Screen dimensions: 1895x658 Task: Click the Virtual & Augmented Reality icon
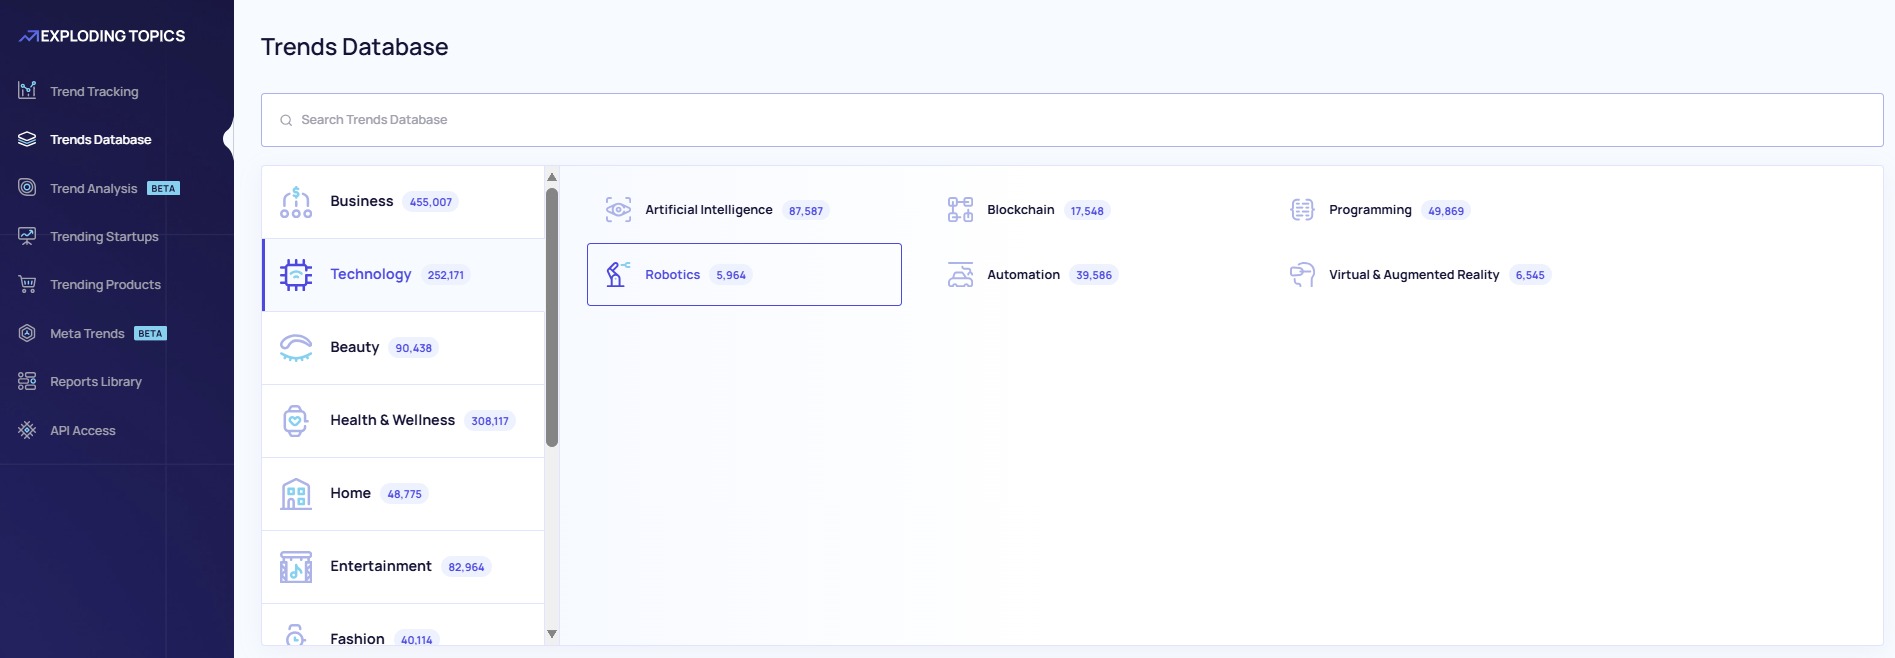coord(1302,274)
